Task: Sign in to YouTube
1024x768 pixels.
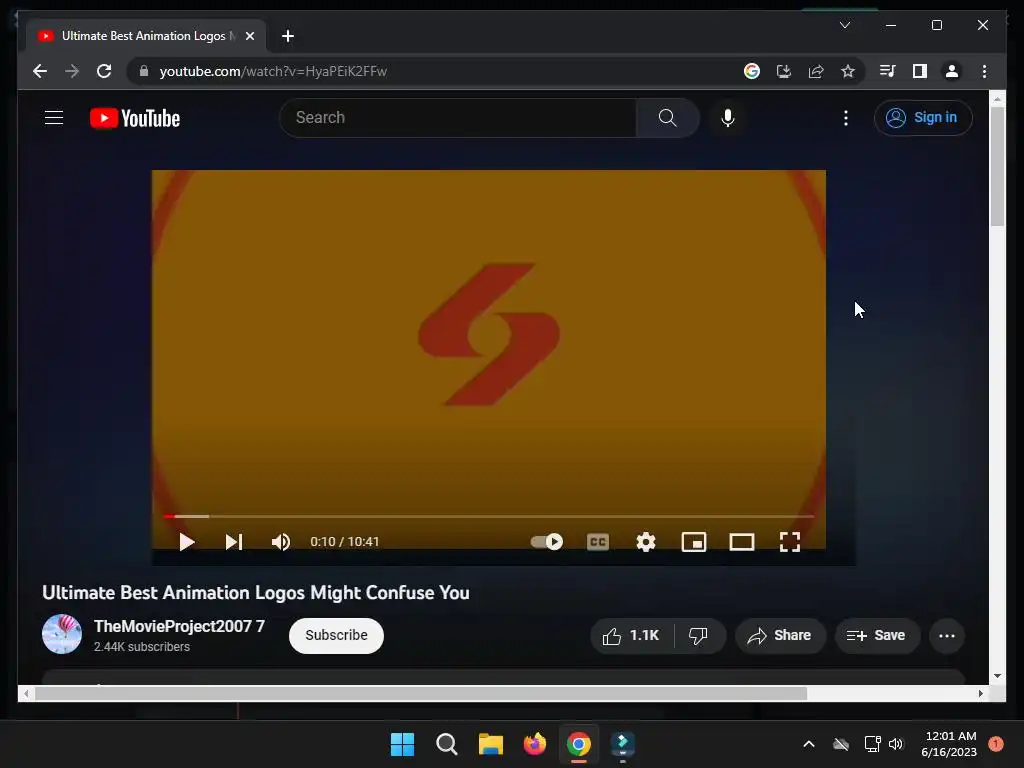Action: click(x=923, y=118)
